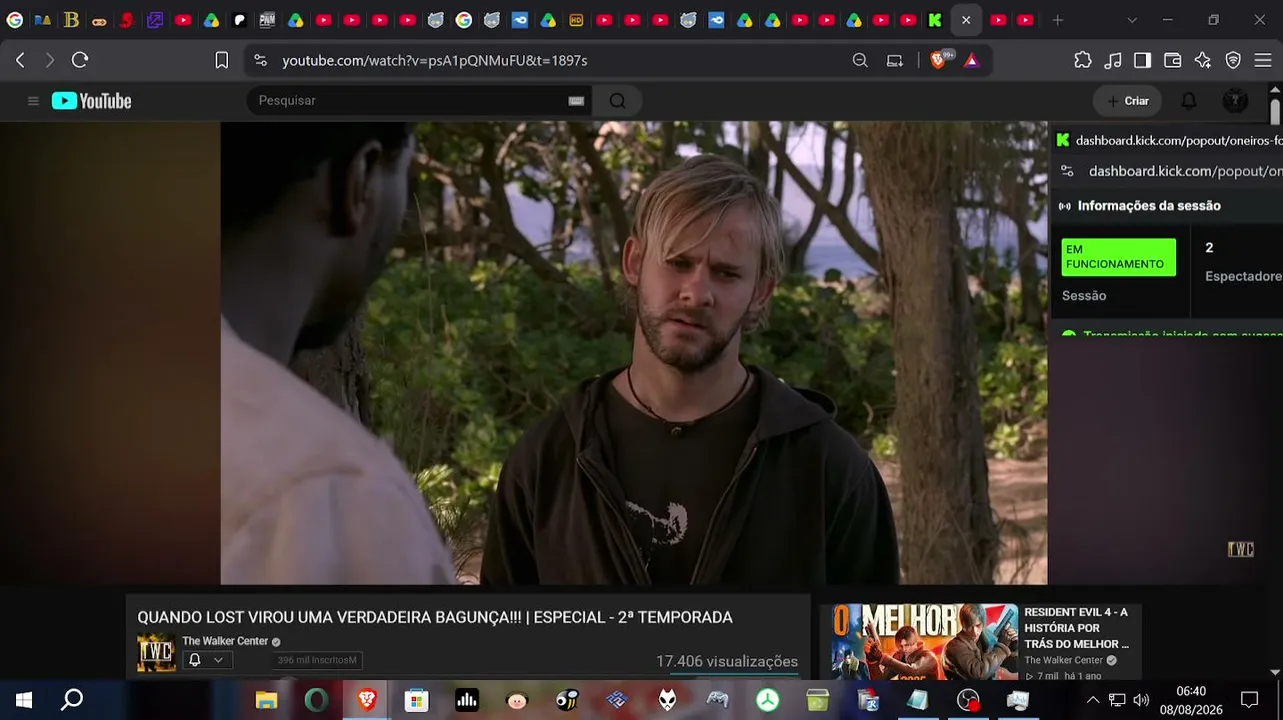Switch to the 'B' icon tab
Image resolution: width=1283 pixels, height=720 pixels.
(x=71, y=20)
